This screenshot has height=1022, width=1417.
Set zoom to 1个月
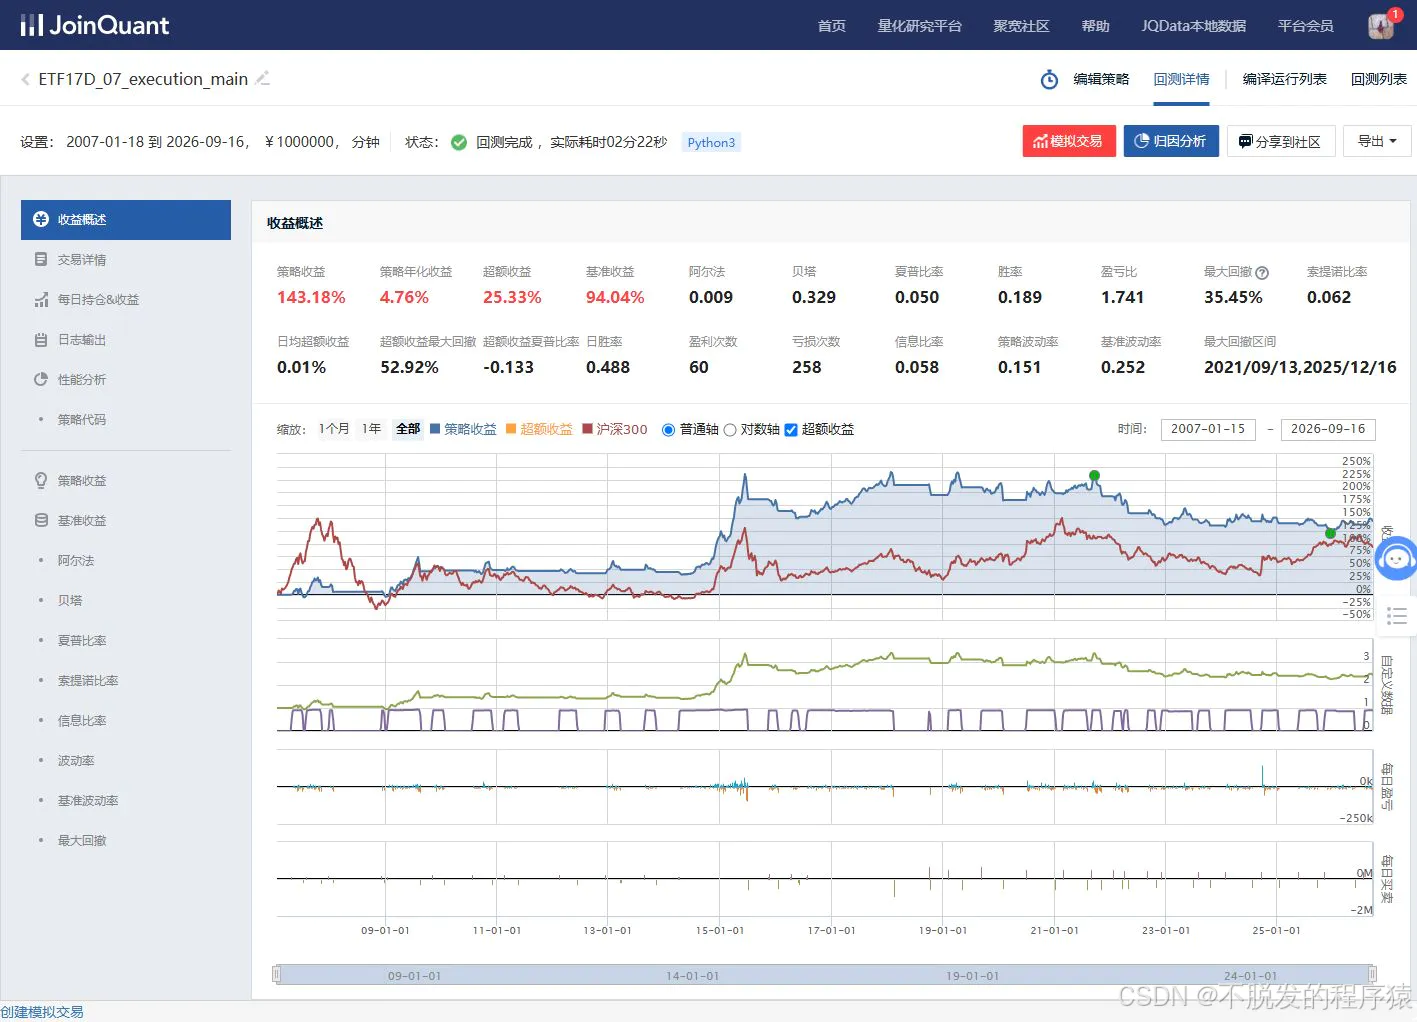(334, 429)
